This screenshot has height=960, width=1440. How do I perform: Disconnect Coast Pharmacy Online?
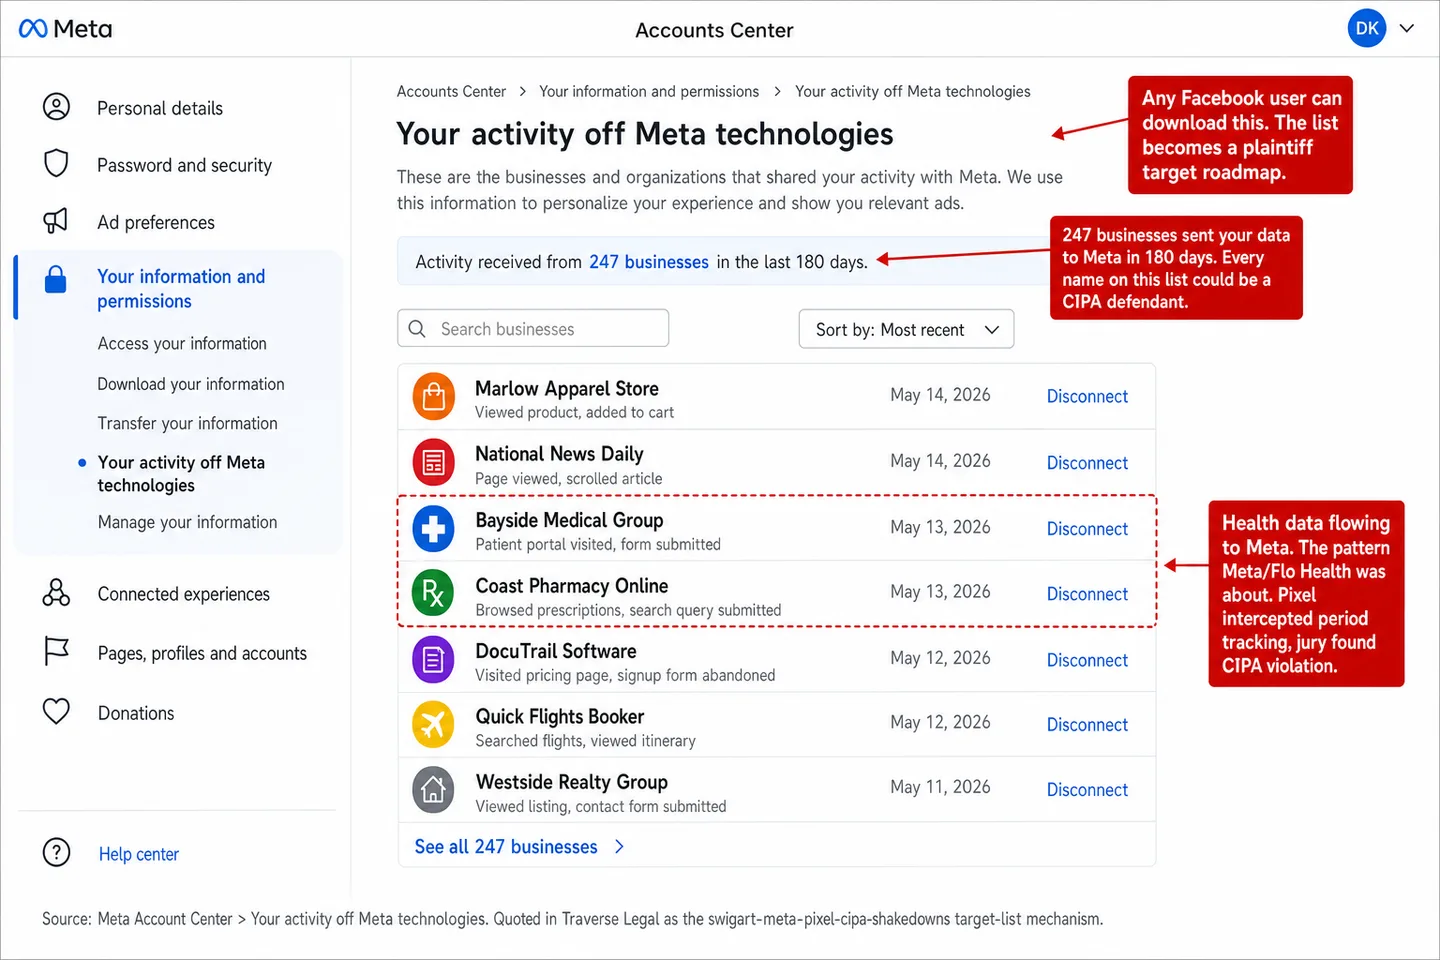pos(1087,594)
